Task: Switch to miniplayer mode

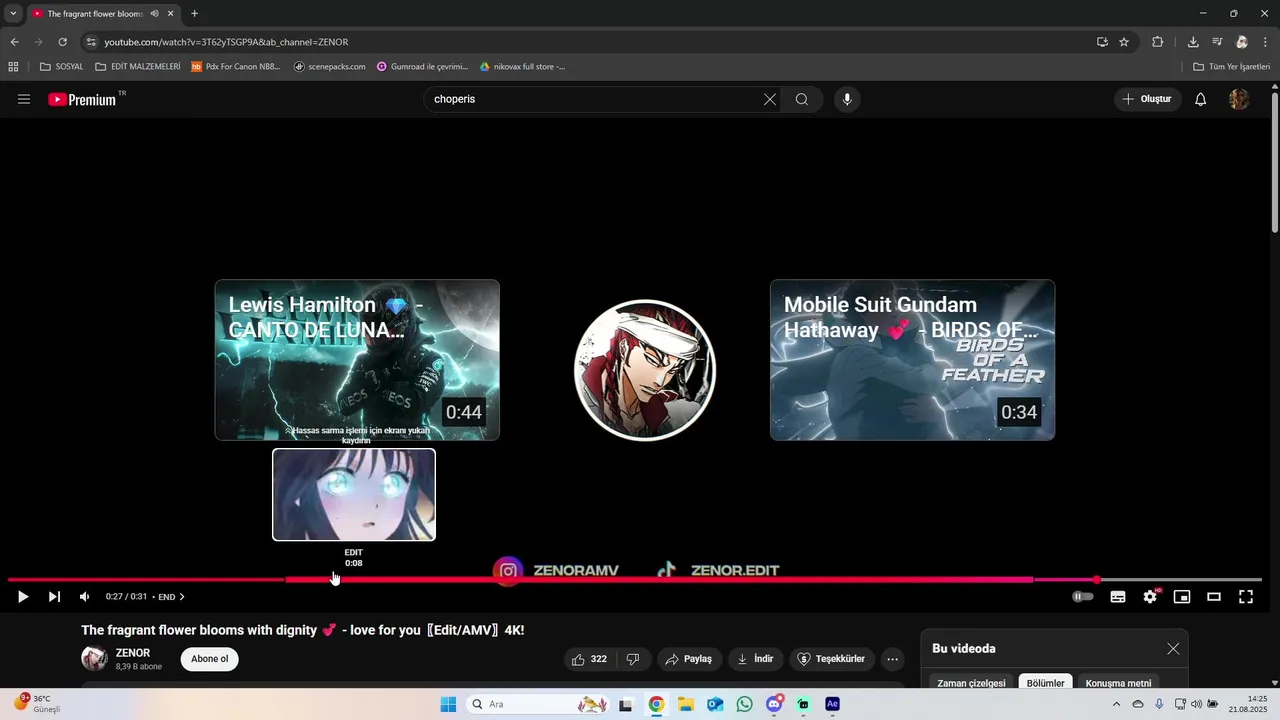Action: (1182, 597)
